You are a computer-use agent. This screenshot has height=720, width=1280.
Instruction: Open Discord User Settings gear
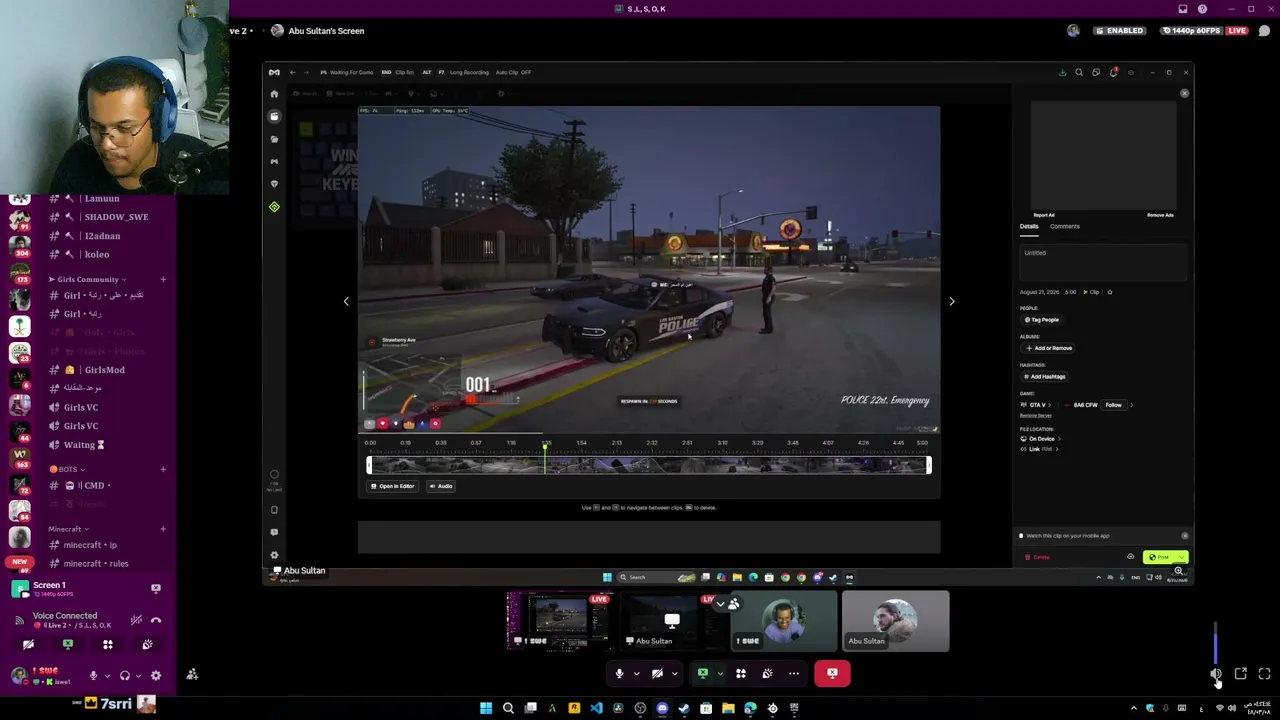156,676
